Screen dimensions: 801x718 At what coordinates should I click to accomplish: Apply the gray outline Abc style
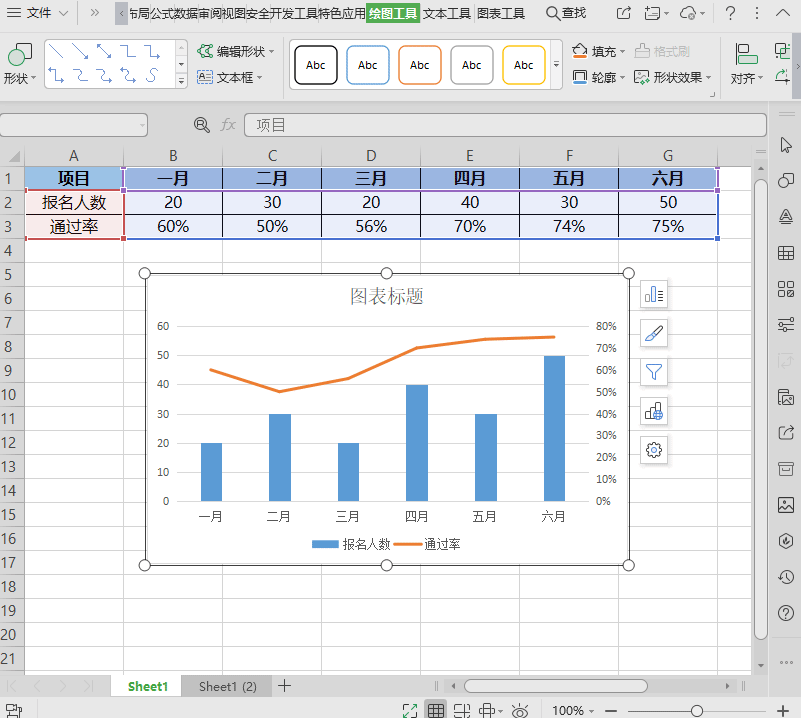coord(472,65)
